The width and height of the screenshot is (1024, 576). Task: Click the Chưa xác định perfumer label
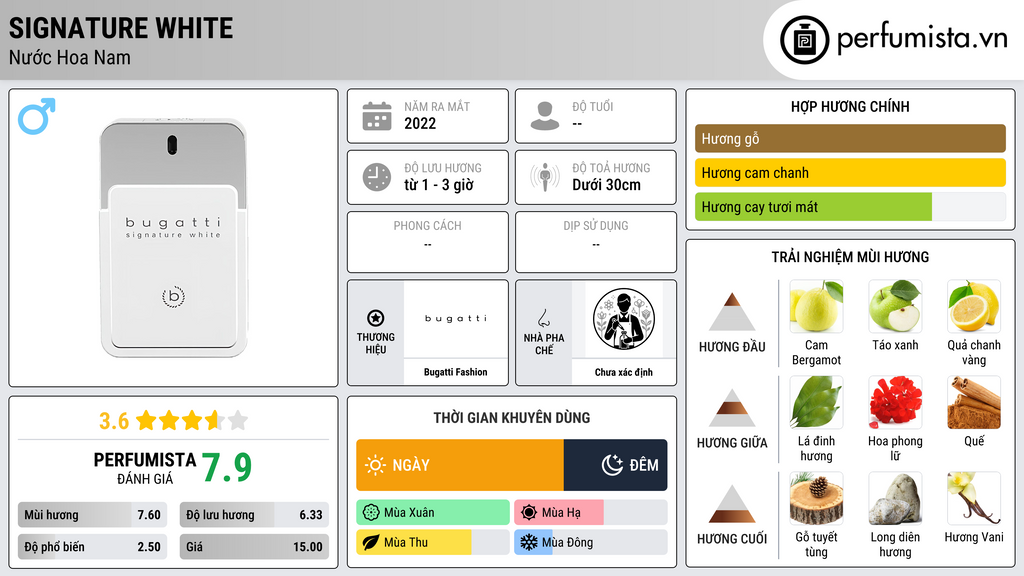click(x=624, y=372)
